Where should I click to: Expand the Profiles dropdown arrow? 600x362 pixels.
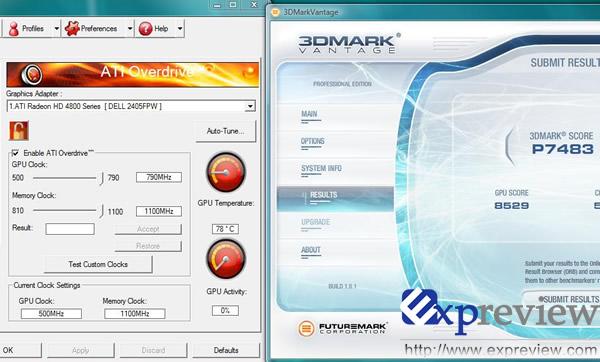pyautogui.click(x=57, y=29)
